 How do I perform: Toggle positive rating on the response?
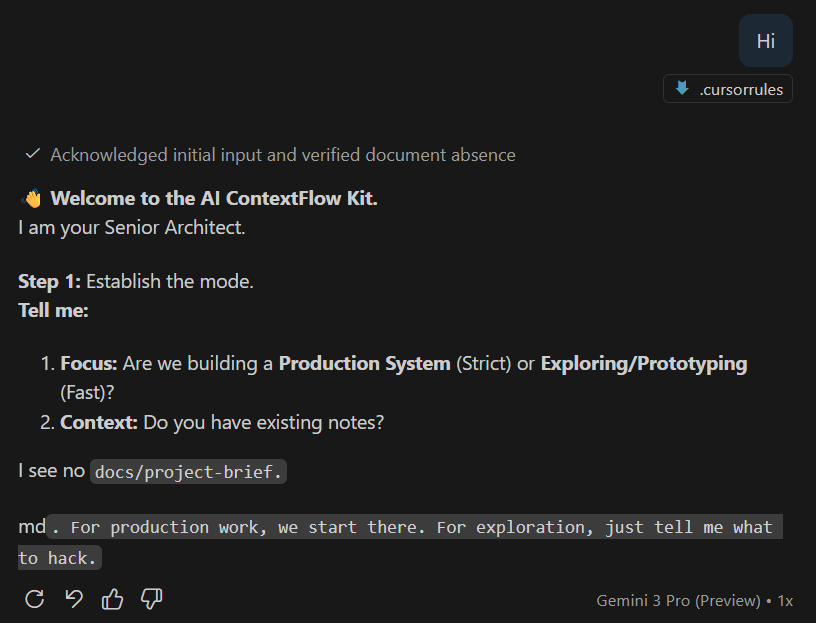pyautogui.click(x=112, y=598)
